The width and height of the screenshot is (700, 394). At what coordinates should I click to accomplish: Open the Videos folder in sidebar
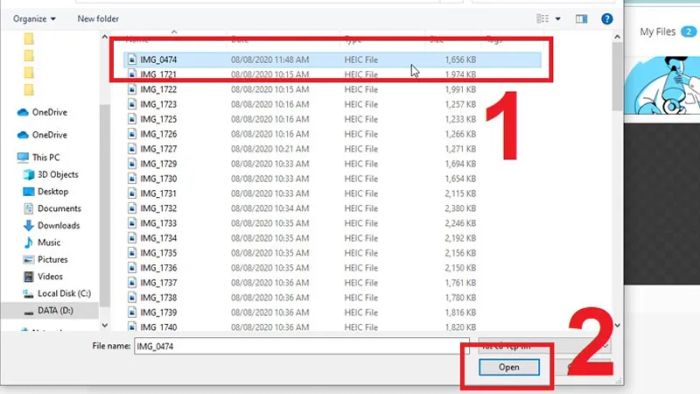(x=43, y=276)
